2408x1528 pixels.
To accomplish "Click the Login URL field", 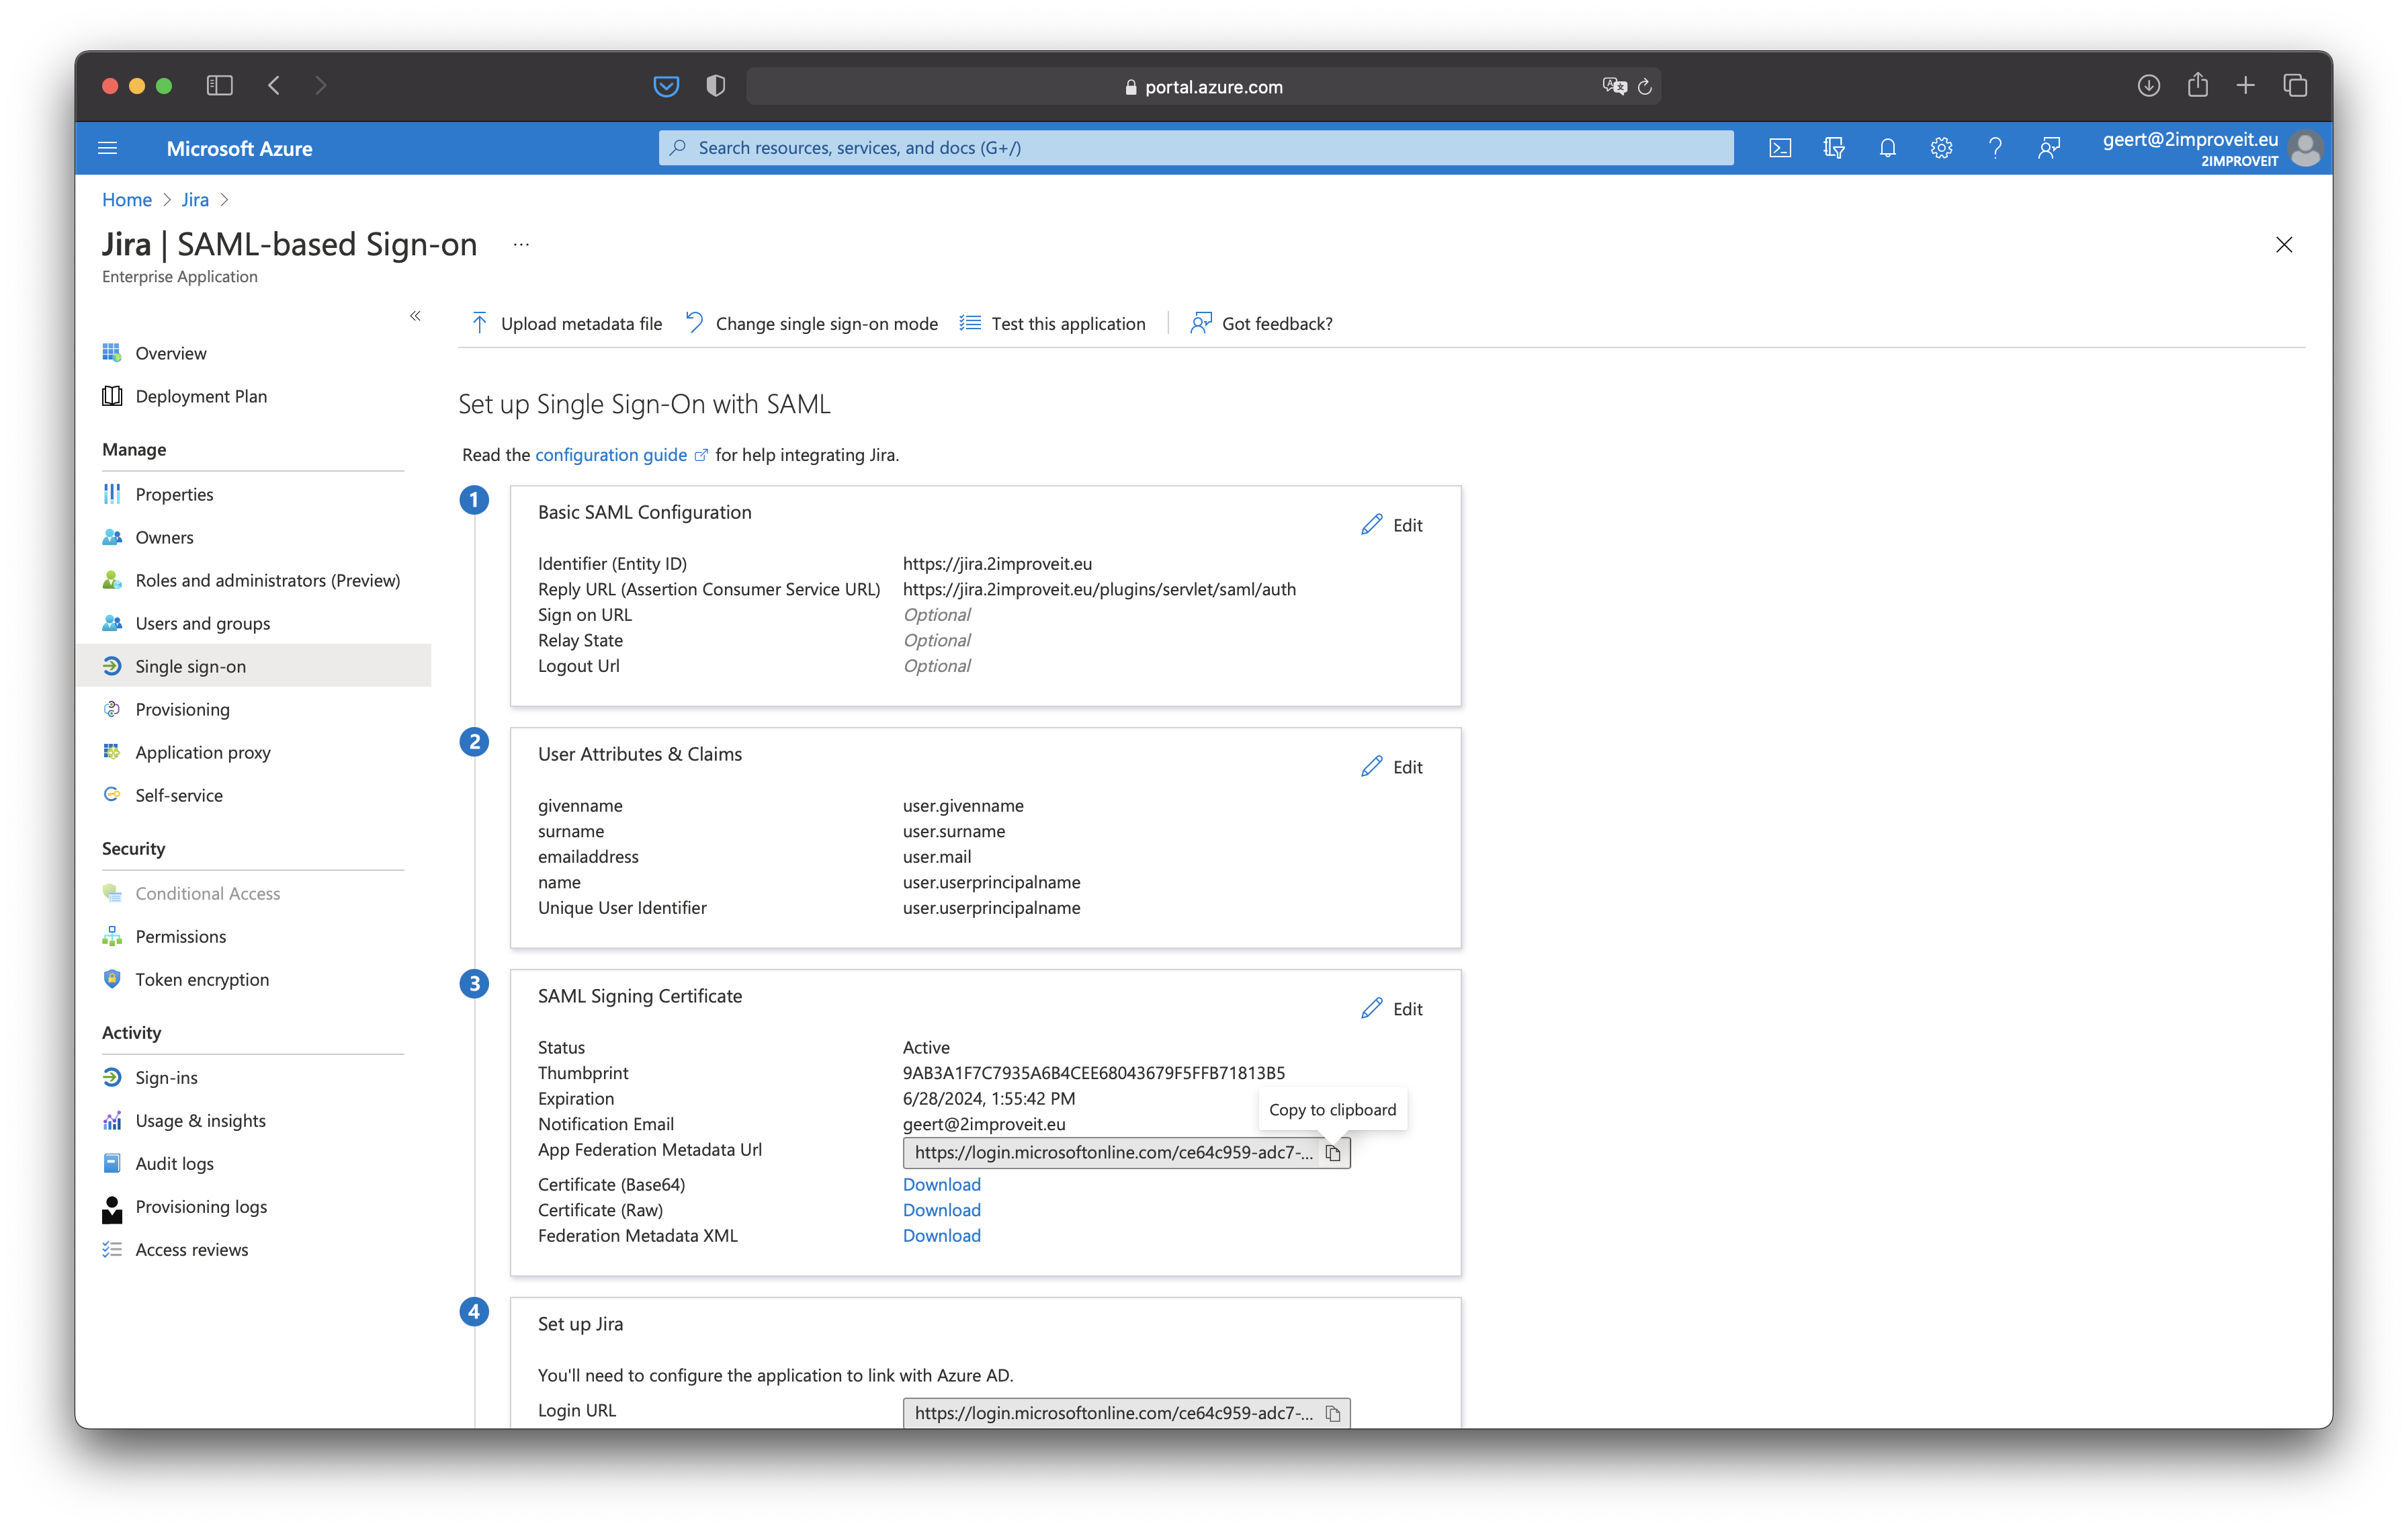I will coord(1126,1413).
